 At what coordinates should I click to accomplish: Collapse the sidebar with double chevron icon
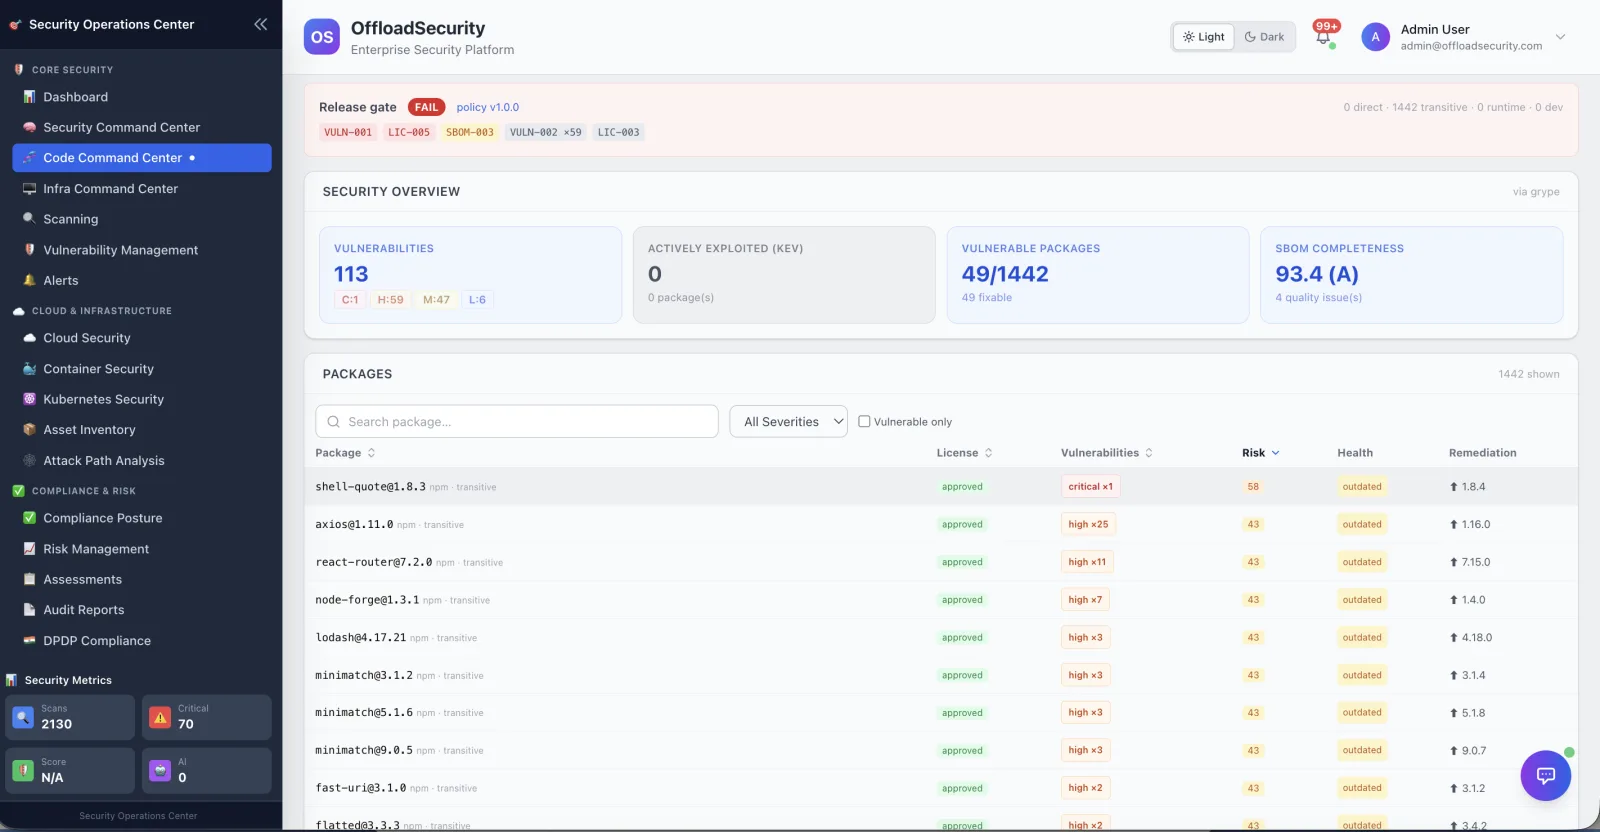pos(261,24)
